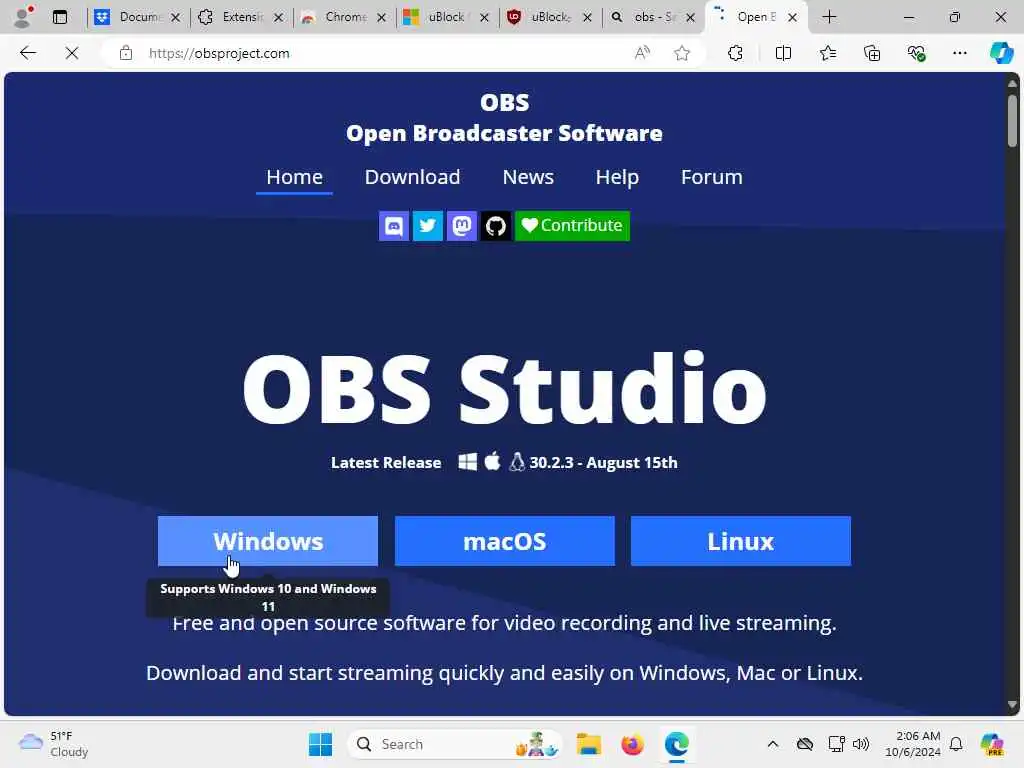Open a new tab with plus button
Screen dimensions: 1024x768
pyautogui.click(x=829, y=17)
